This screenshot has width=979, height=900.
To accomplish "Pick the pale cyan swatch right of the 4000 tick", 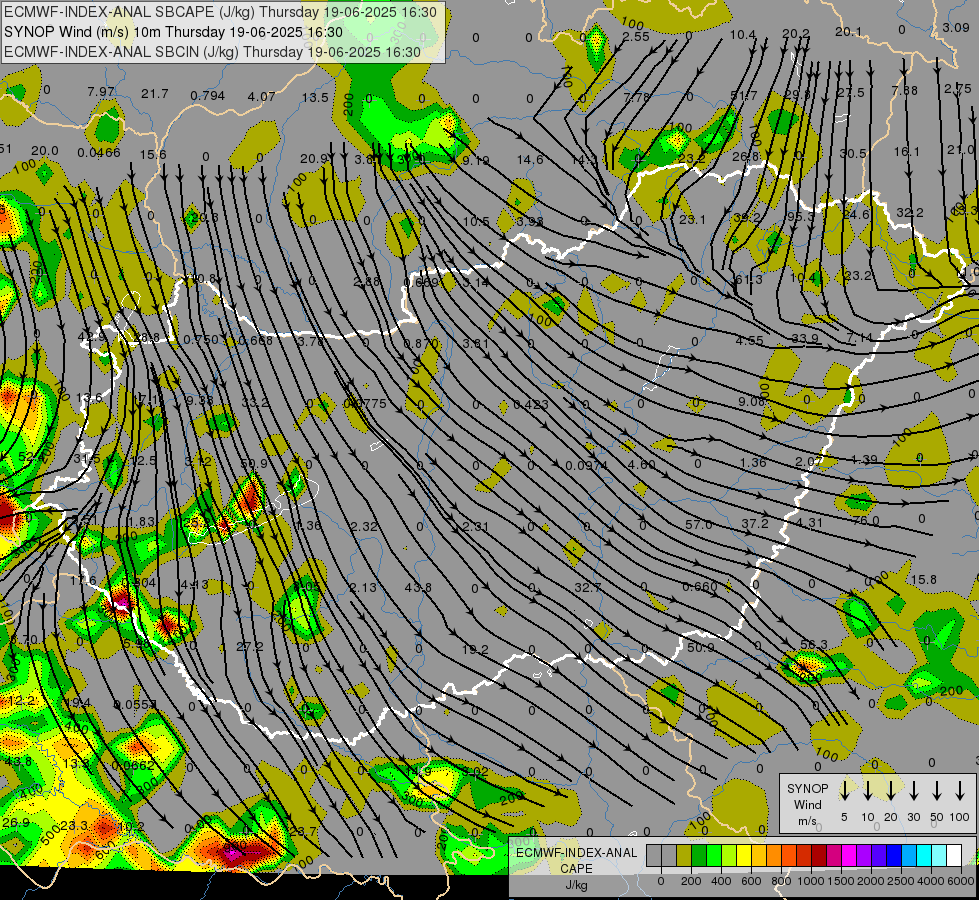I will (x=940, y=855).
